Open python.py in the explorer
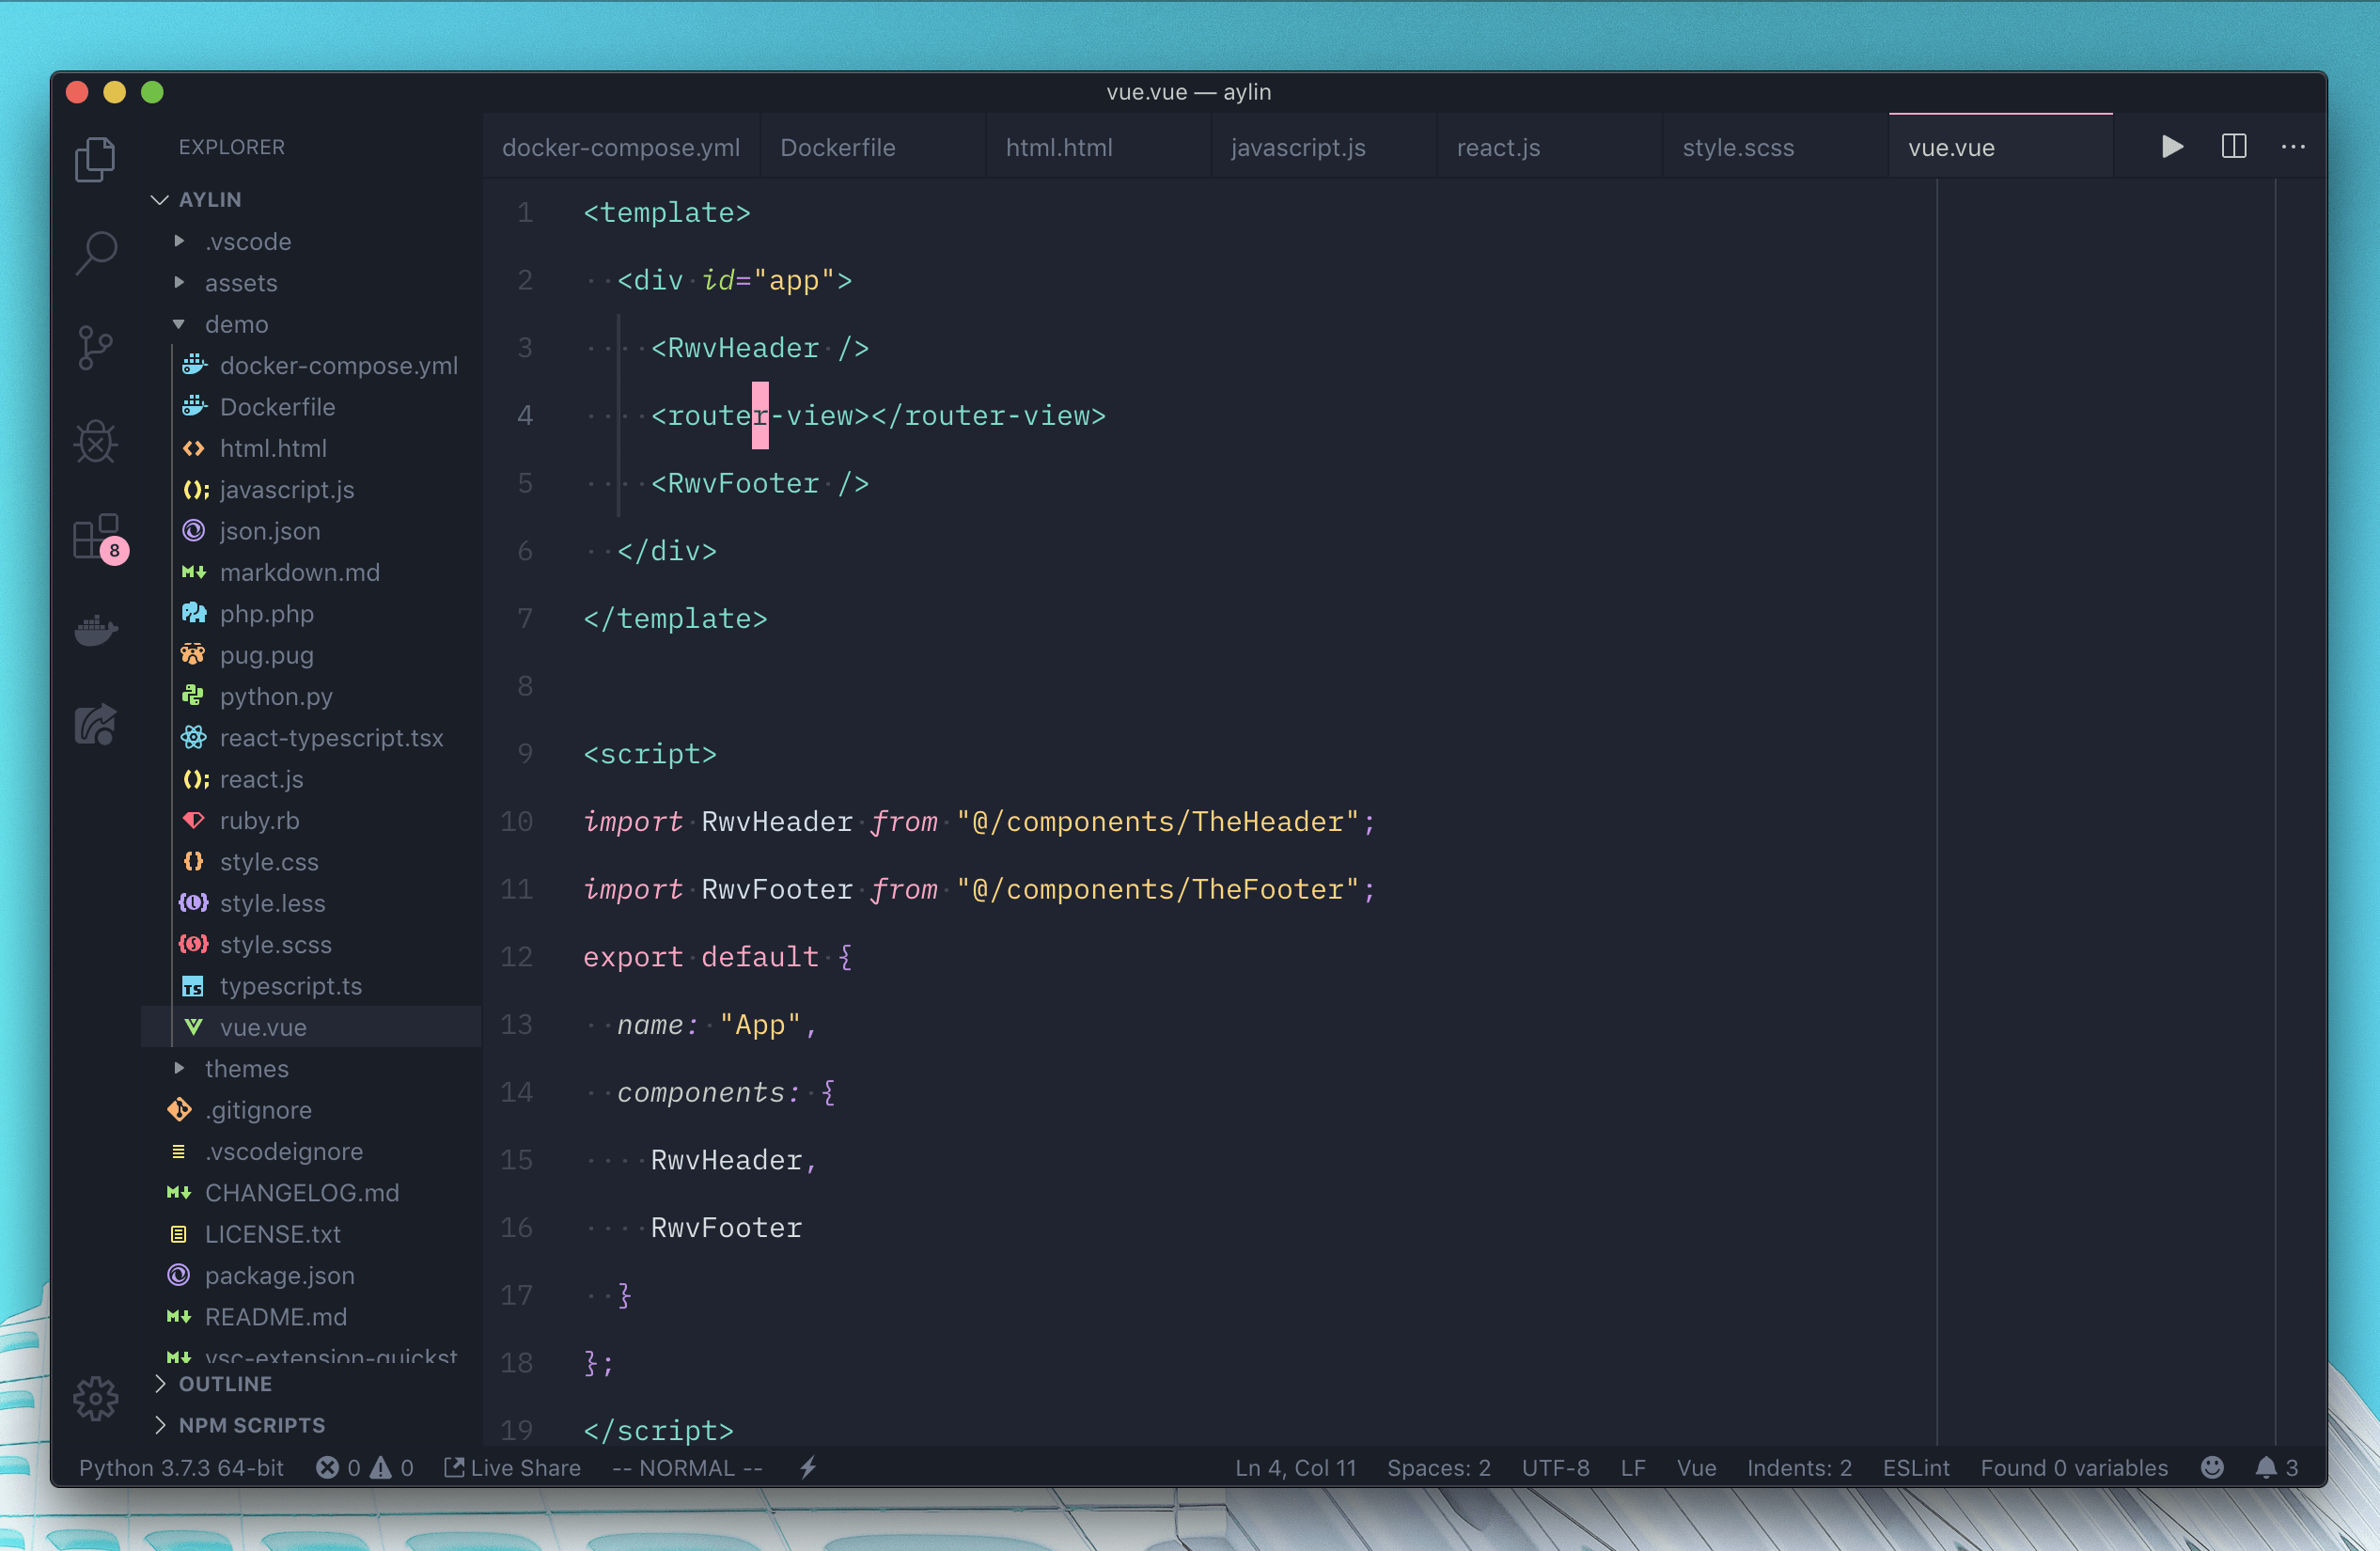 (276, 696)
